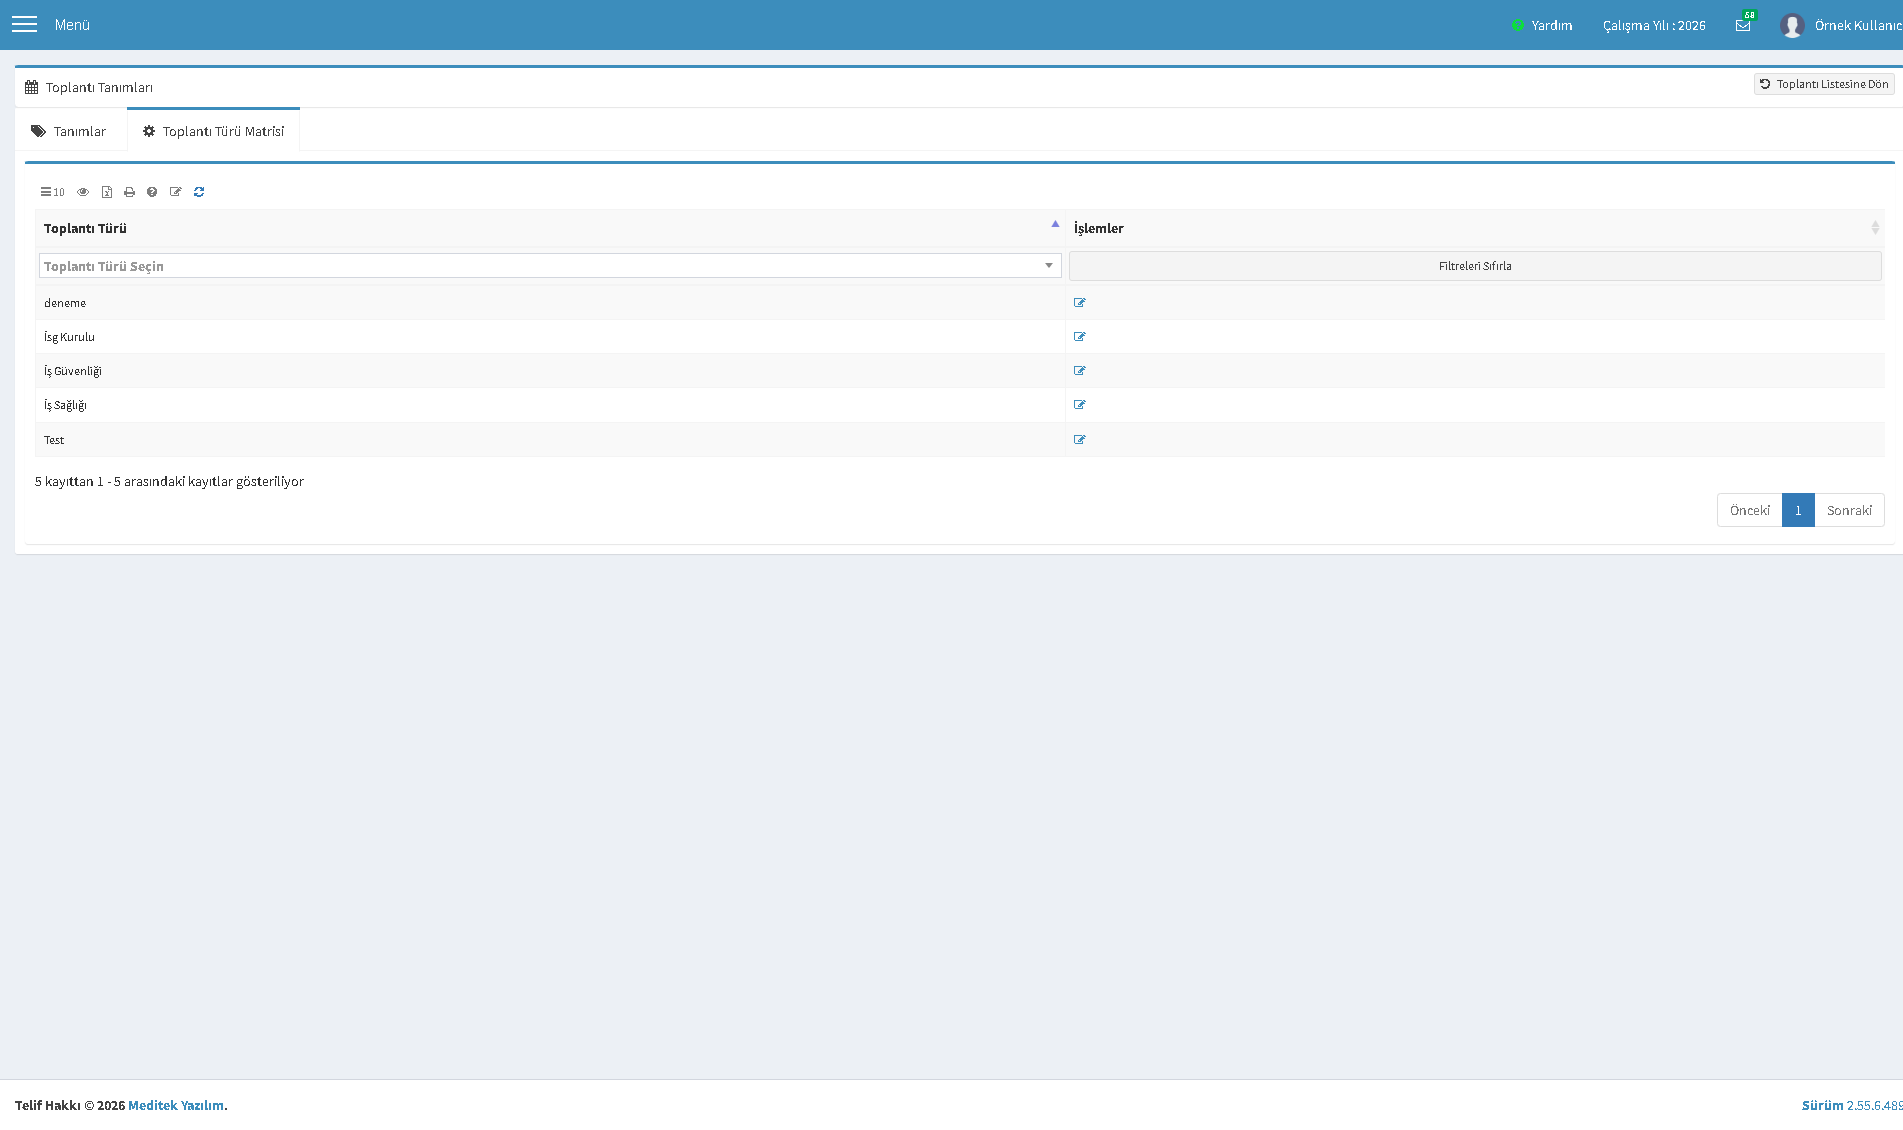The height and width of the screenshot is (1130, 1903).
Task: Click the edit pencil icon in table toolbar
Action: [x=176, y=192]
